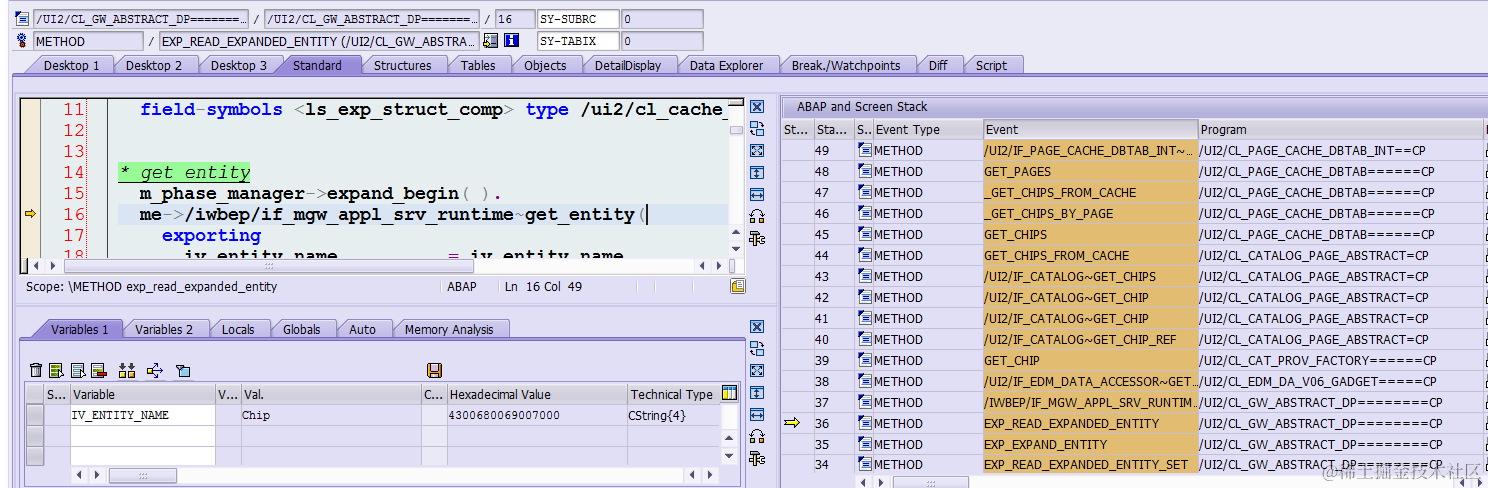Switch to Locals tab
This screenshot has height=488, width=1488.
(x=238, y=329)
